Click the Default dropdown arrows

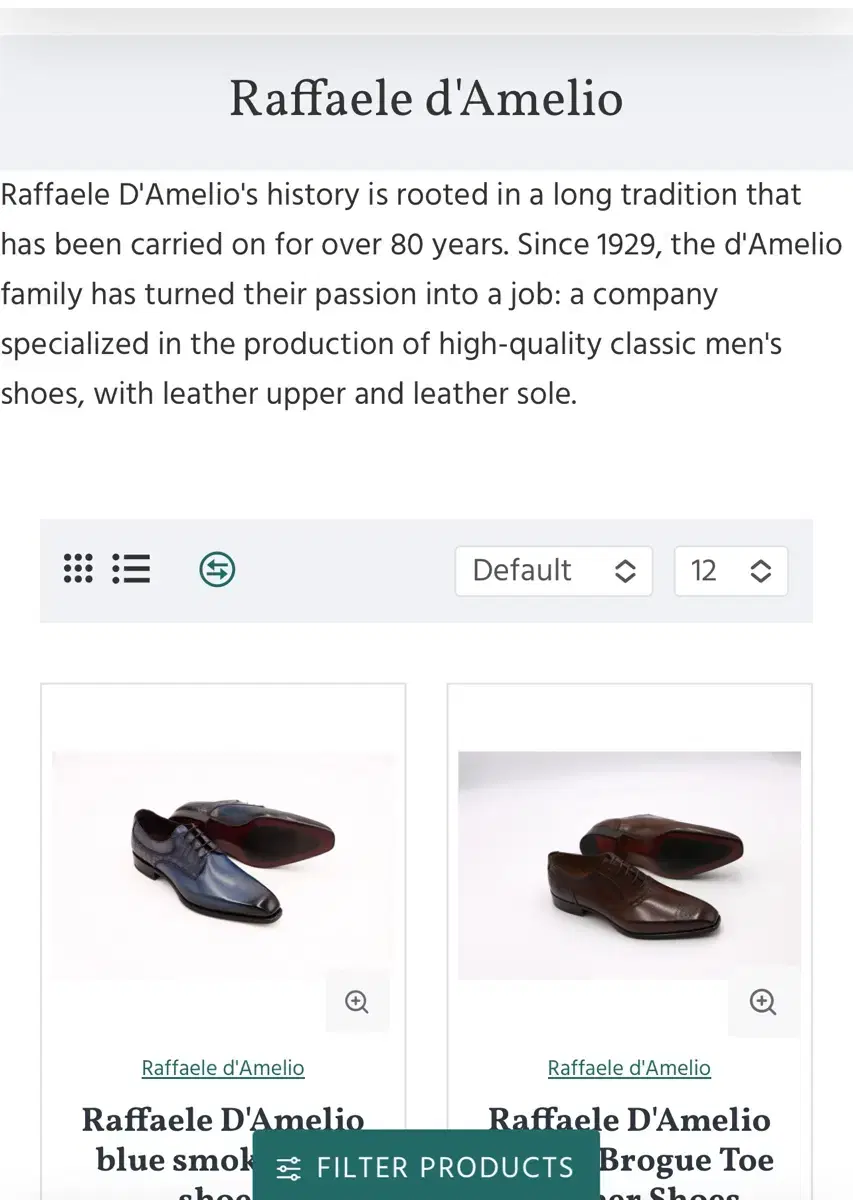coord(625,571)
